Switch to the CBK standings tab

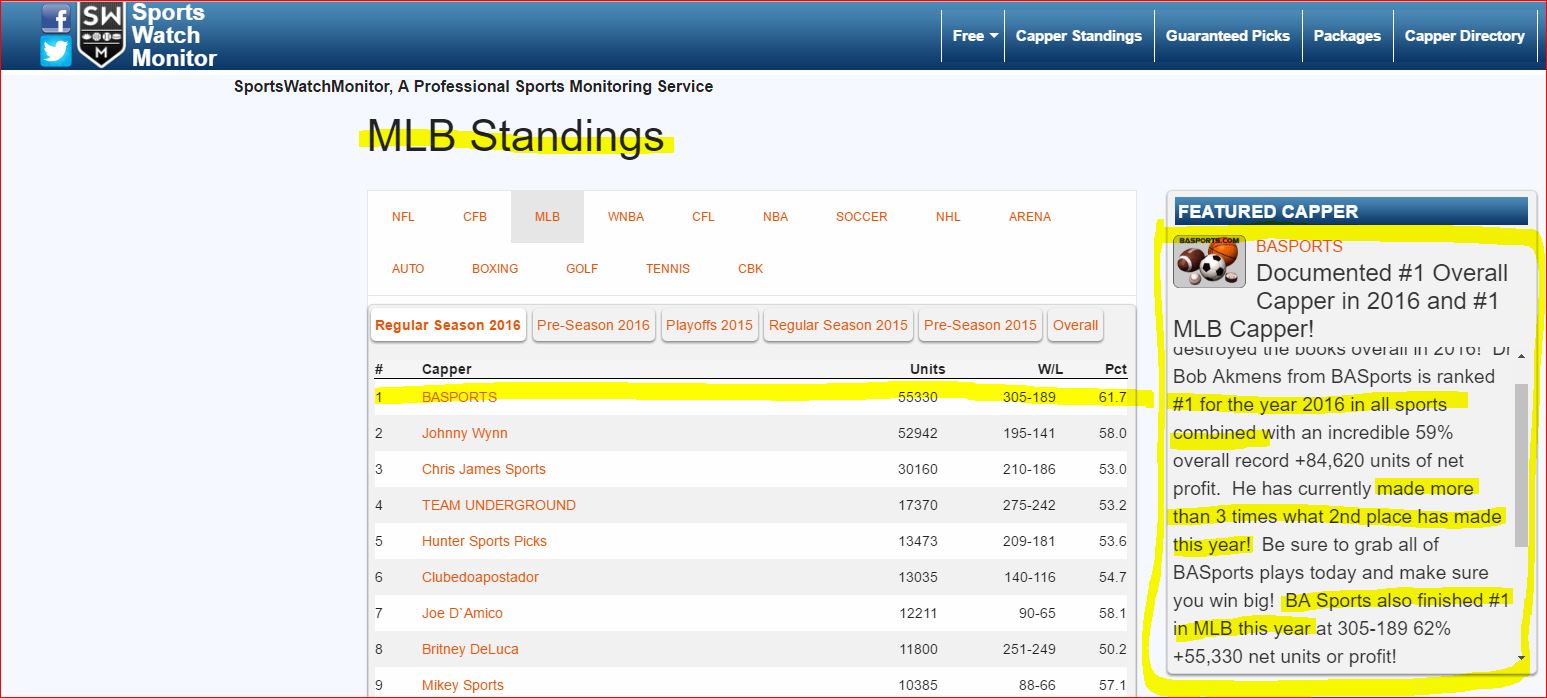pos(750,269)
